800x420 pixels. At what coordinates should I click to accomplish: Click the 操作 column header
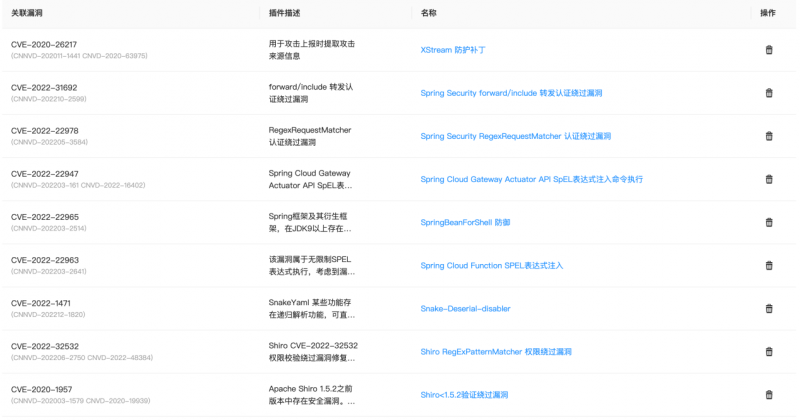[768, 13]
